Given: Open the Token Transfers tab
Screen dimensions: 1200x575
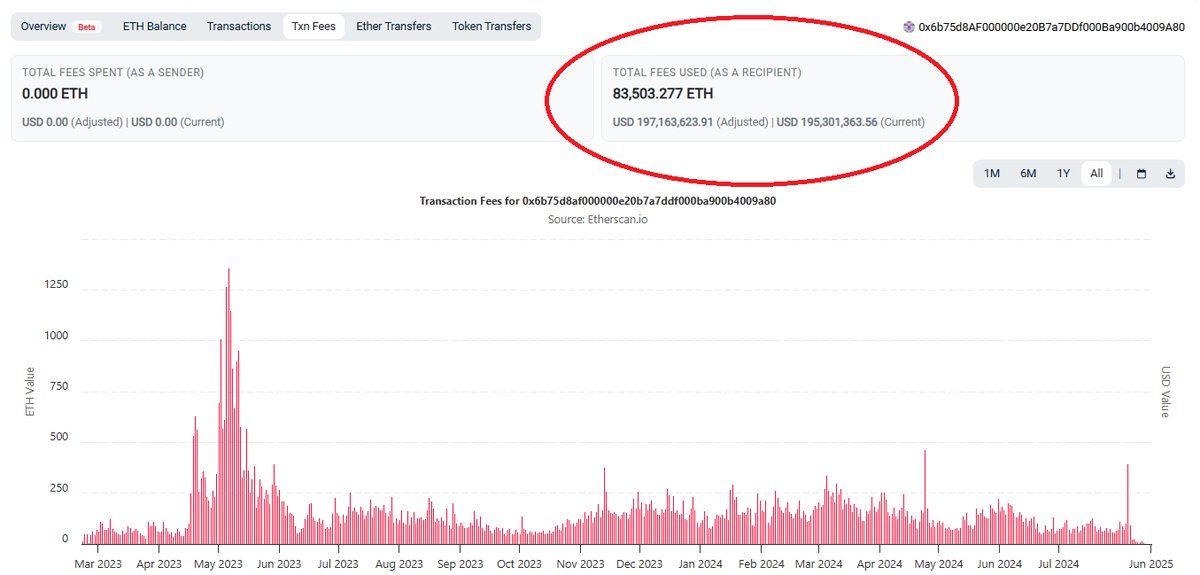Looking at the screenshot, I should tap(491, 26).
